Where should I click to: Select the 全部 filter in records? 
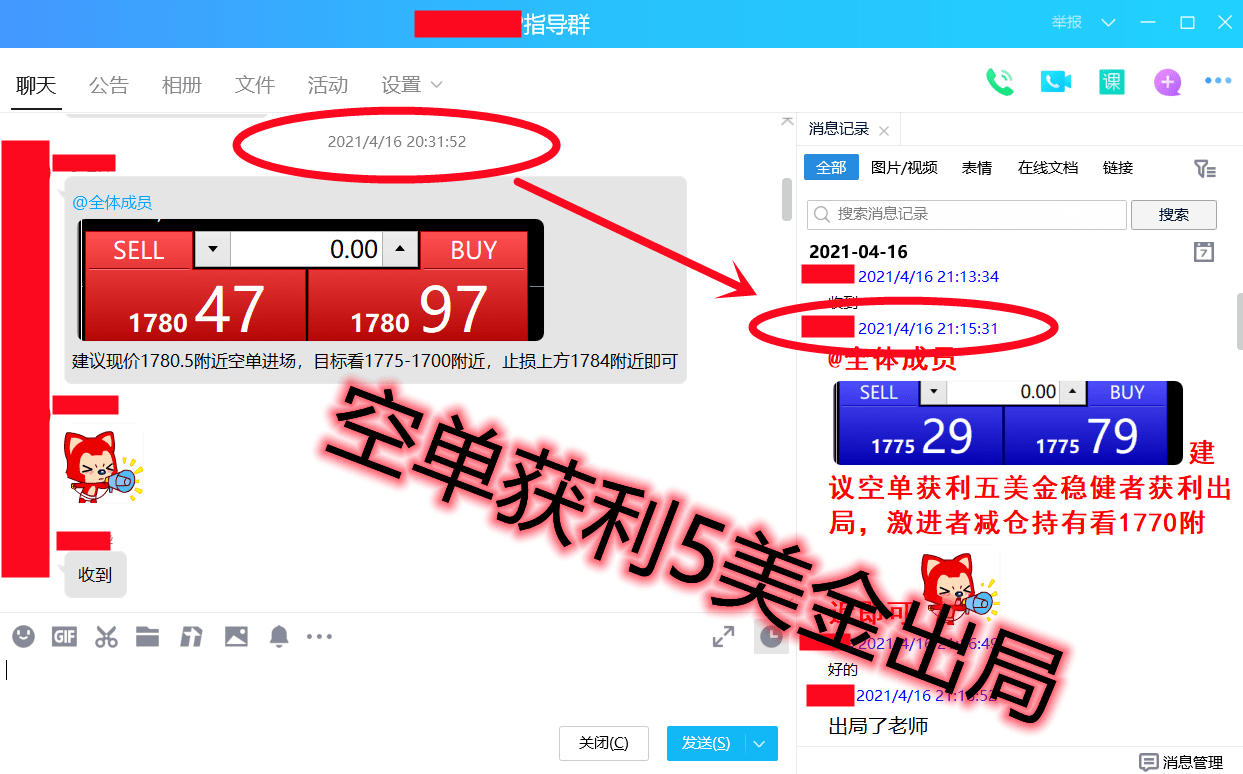(831, 167)
